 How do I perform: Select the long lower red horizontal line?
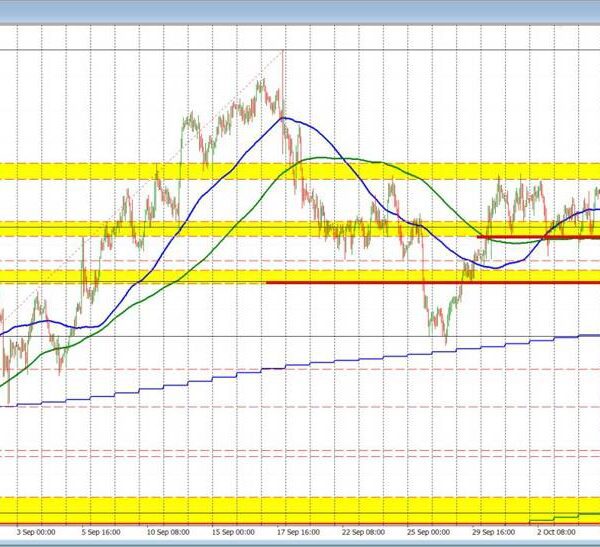click(x=430, y=283)
